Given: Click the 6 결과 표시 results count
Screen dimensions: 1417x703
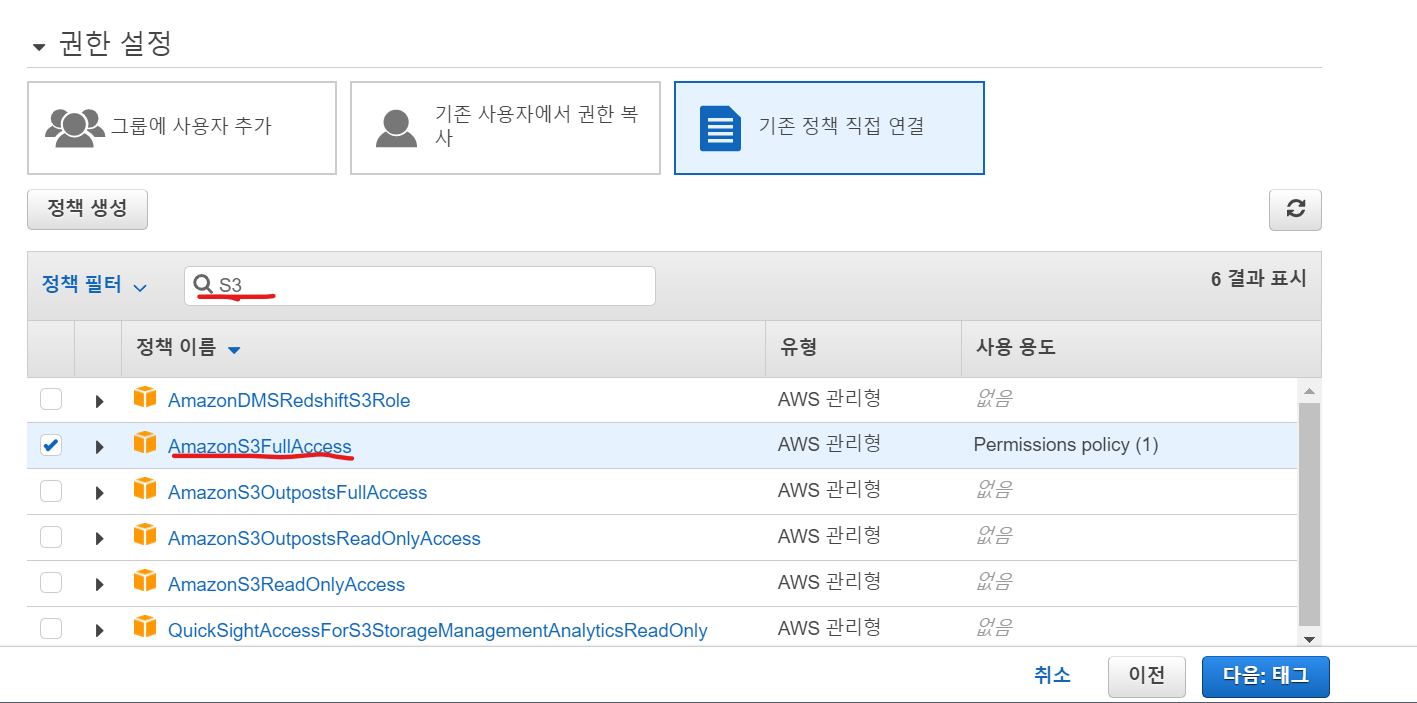Looking at the screenshot, I should [1258, 279].
